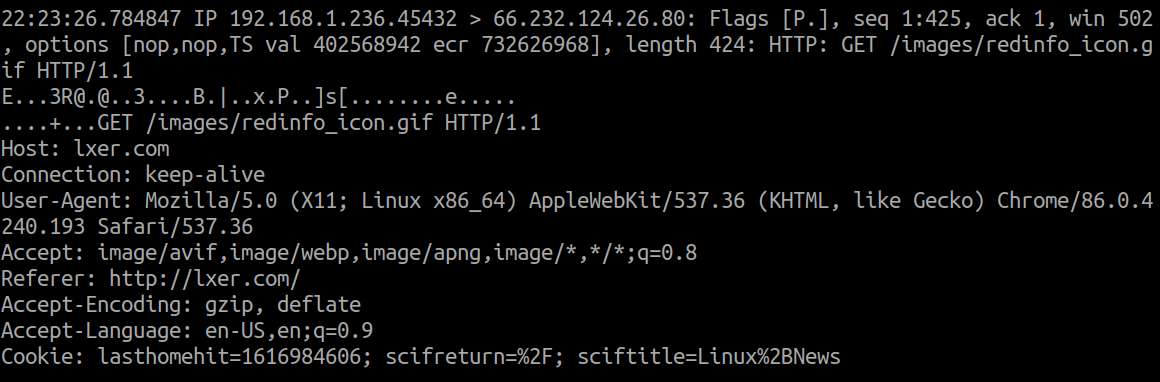The image size is (1160, 382).
Task: Click the Accept: image/avif header line
Action: [348, 254]
